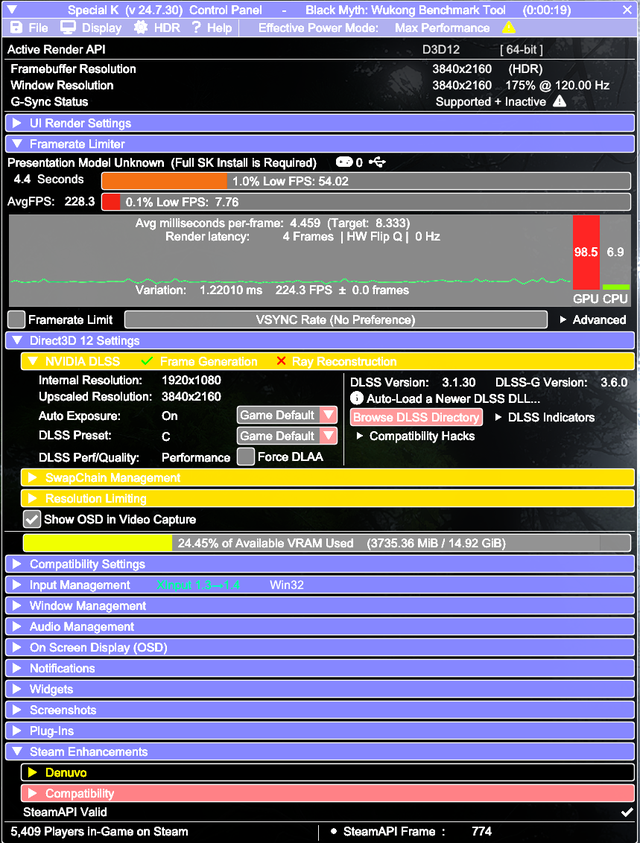This screenshot has width=640, height=843.
Task: Collapse Direct3D 12 Settings section
Action: (x=320, y=340)
